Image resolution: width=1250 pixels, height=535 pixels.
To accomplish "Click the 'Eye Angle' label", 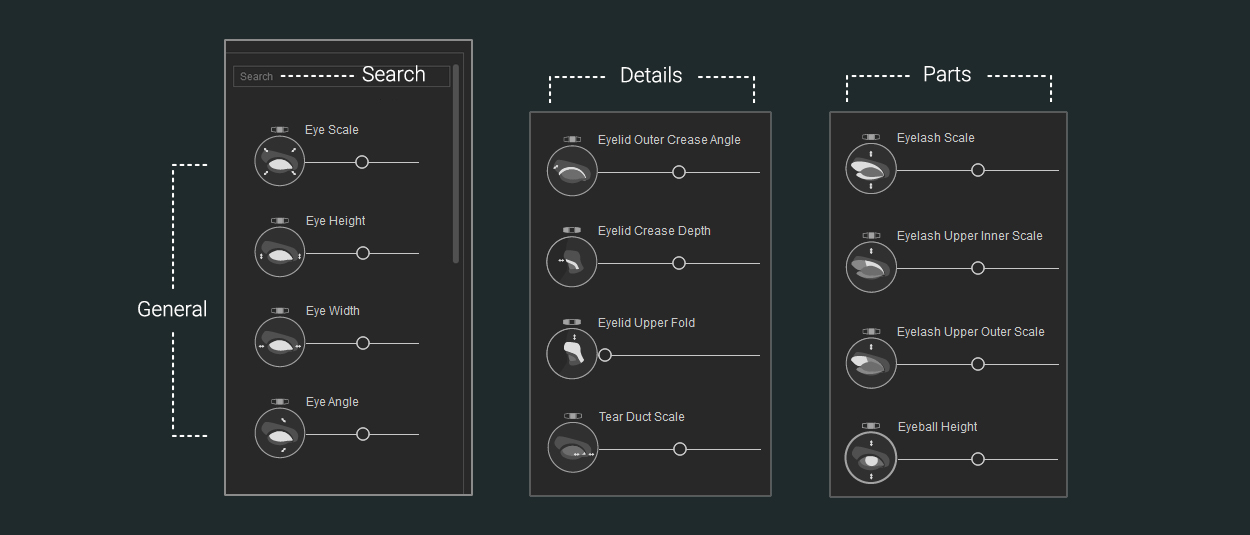I will (332, 402).
